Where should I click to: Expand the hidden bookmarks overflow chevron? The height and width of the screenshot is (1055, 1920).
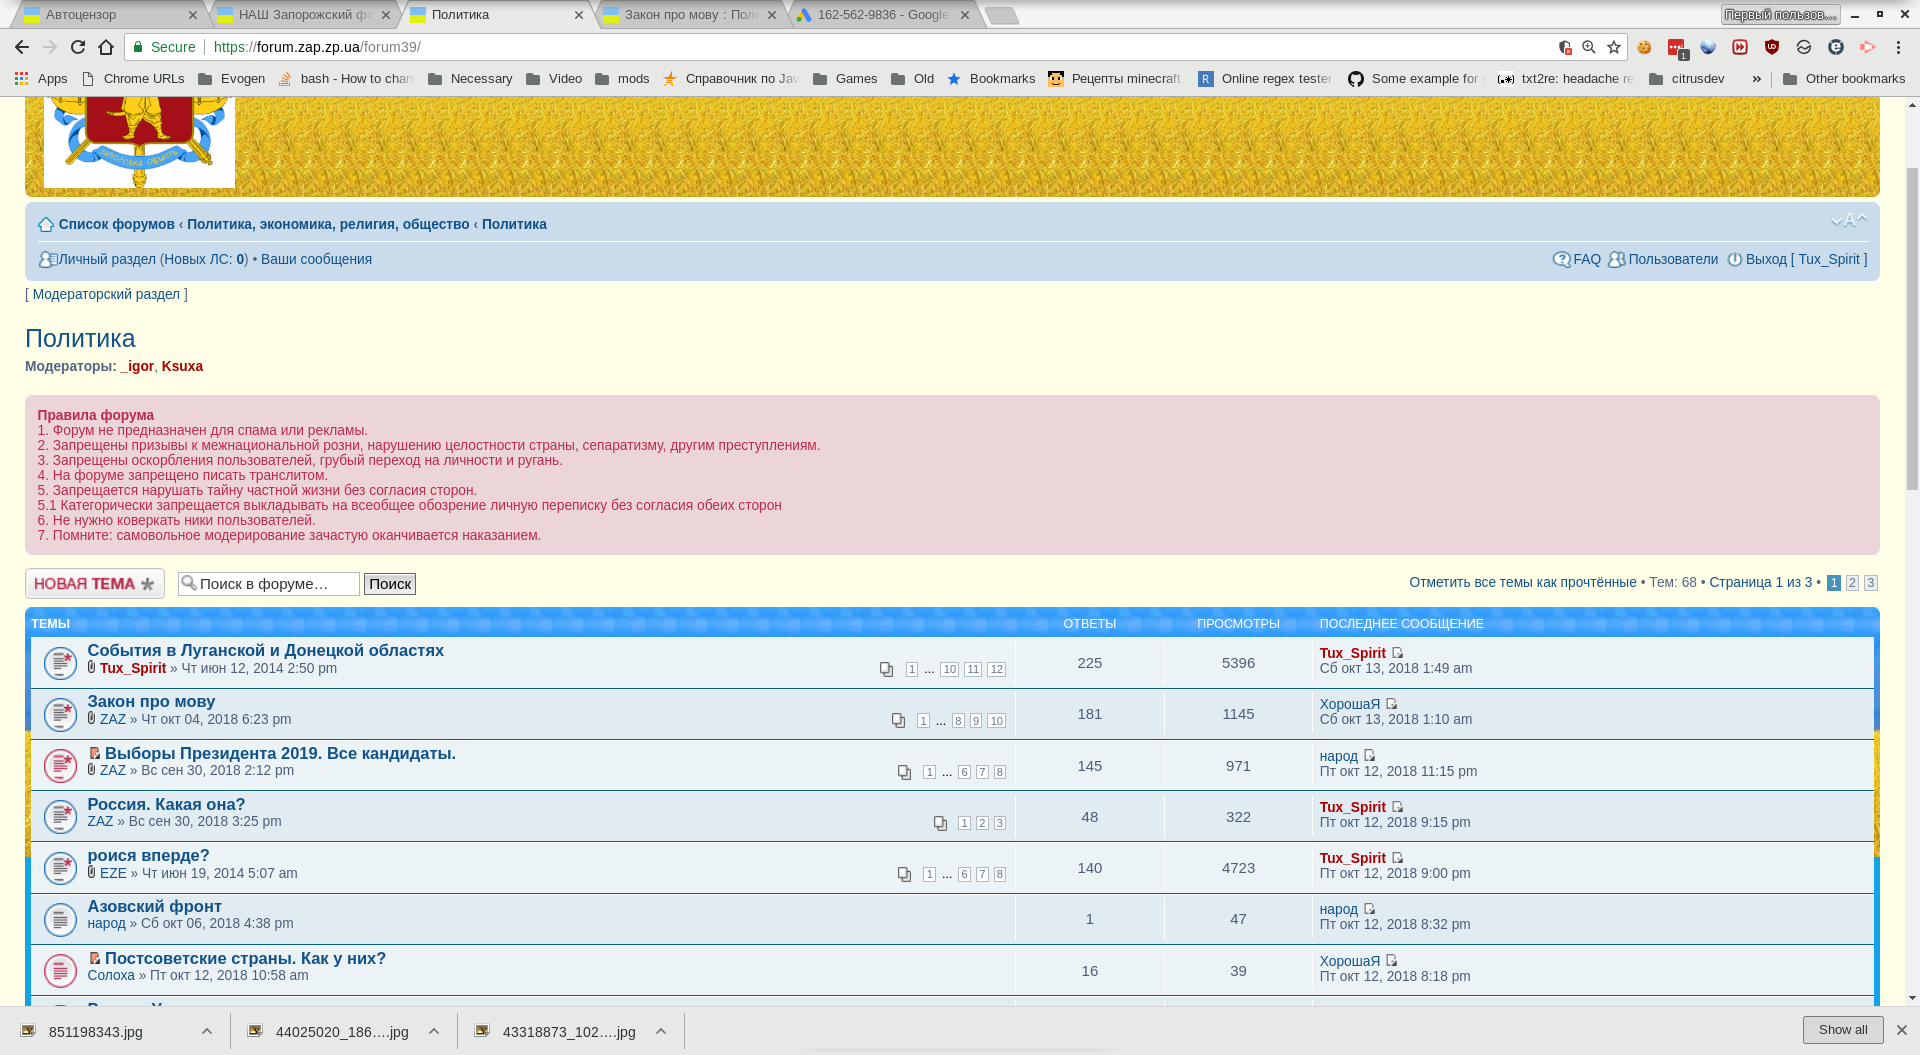1756,79
